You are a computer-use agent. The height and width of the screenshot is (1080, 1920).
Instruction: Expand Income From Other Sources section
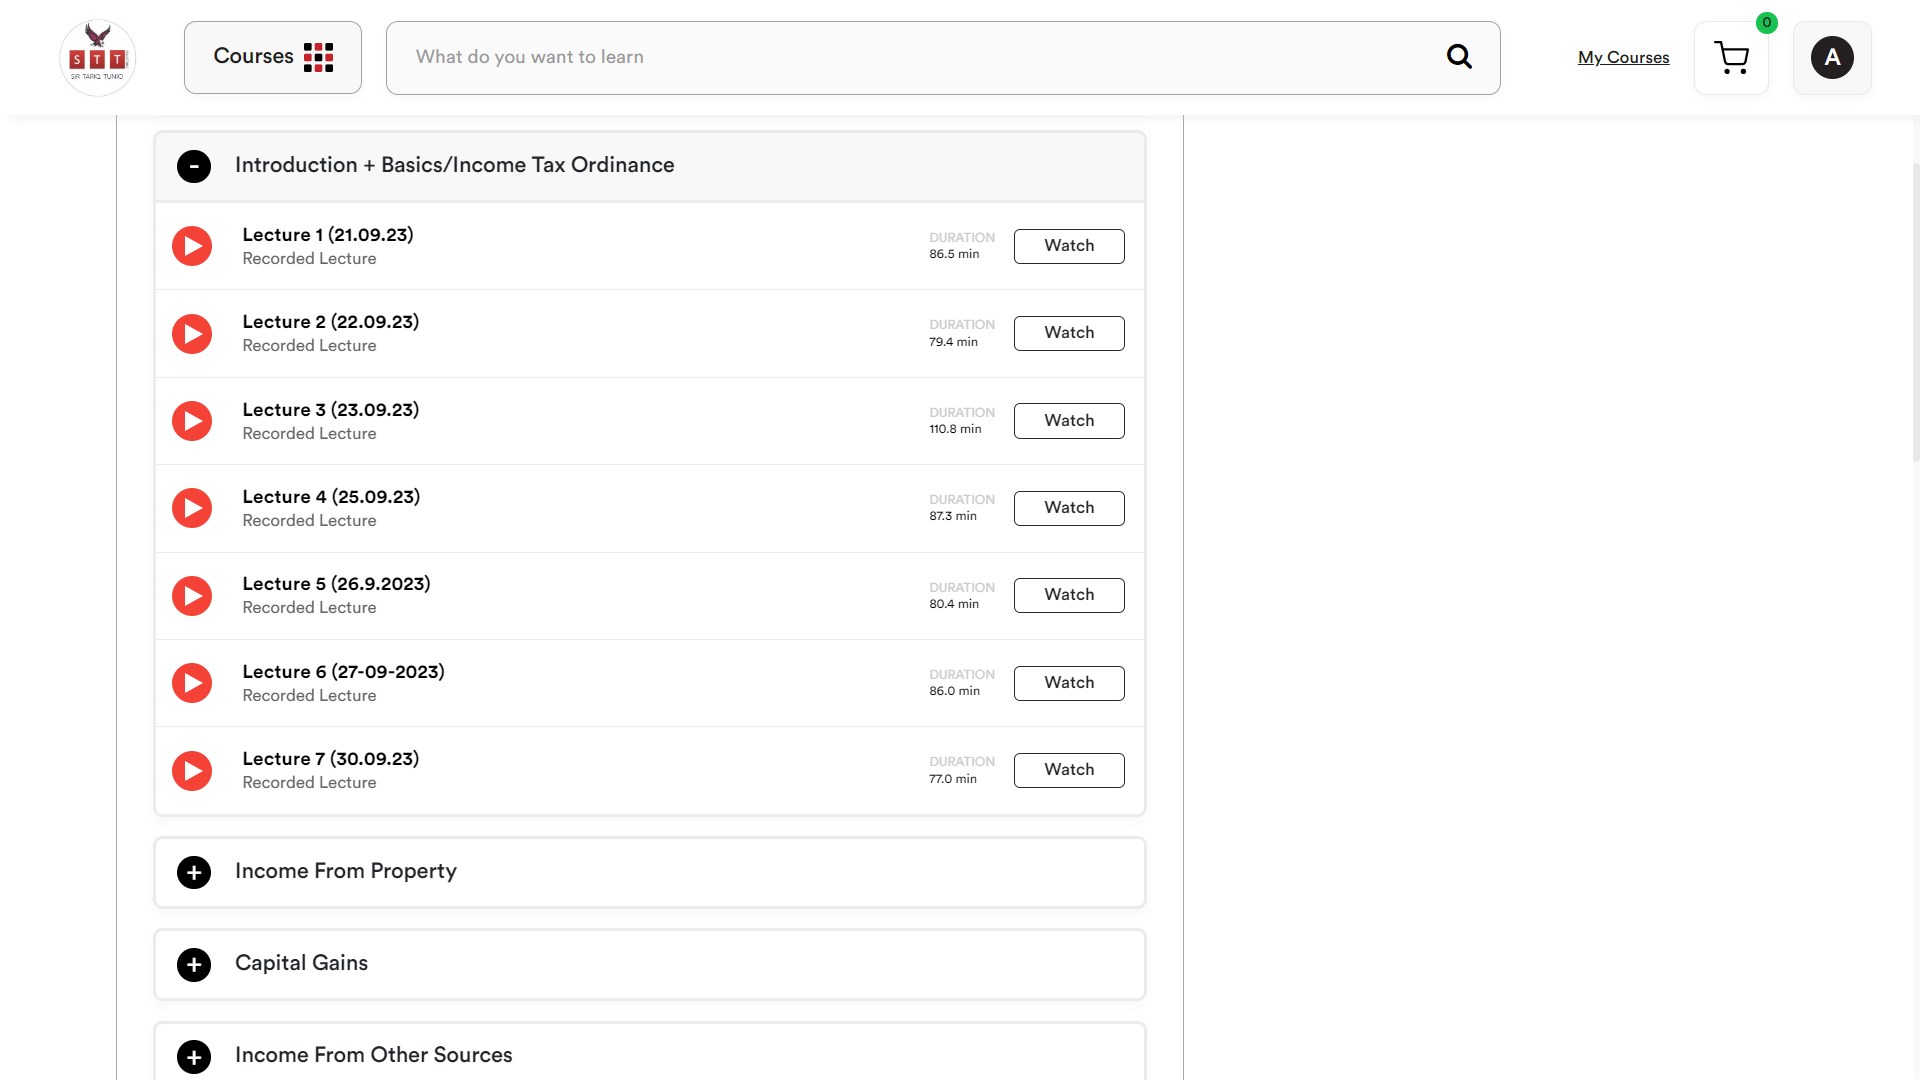point(194,1056)
